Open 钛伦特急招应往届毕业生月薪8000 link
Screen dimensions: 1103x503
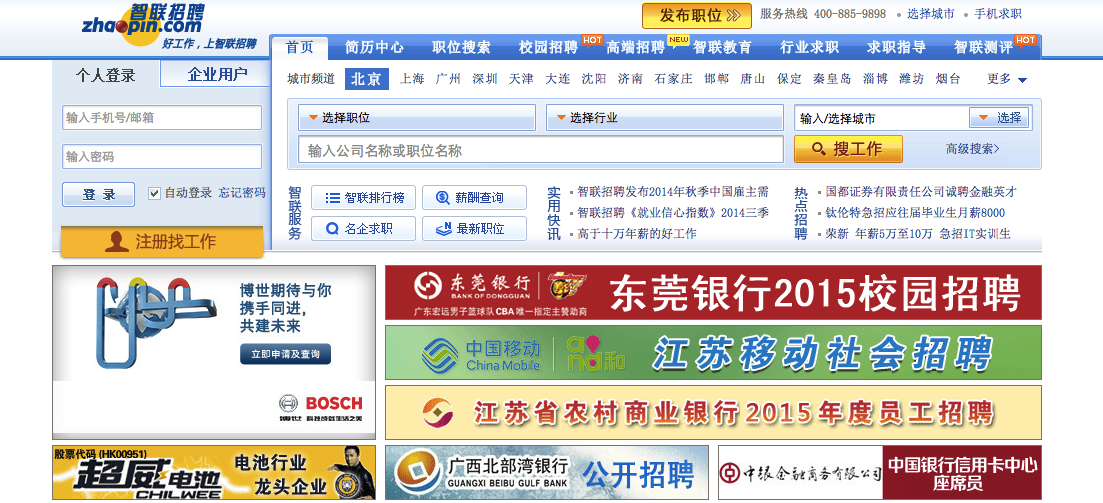915,212
